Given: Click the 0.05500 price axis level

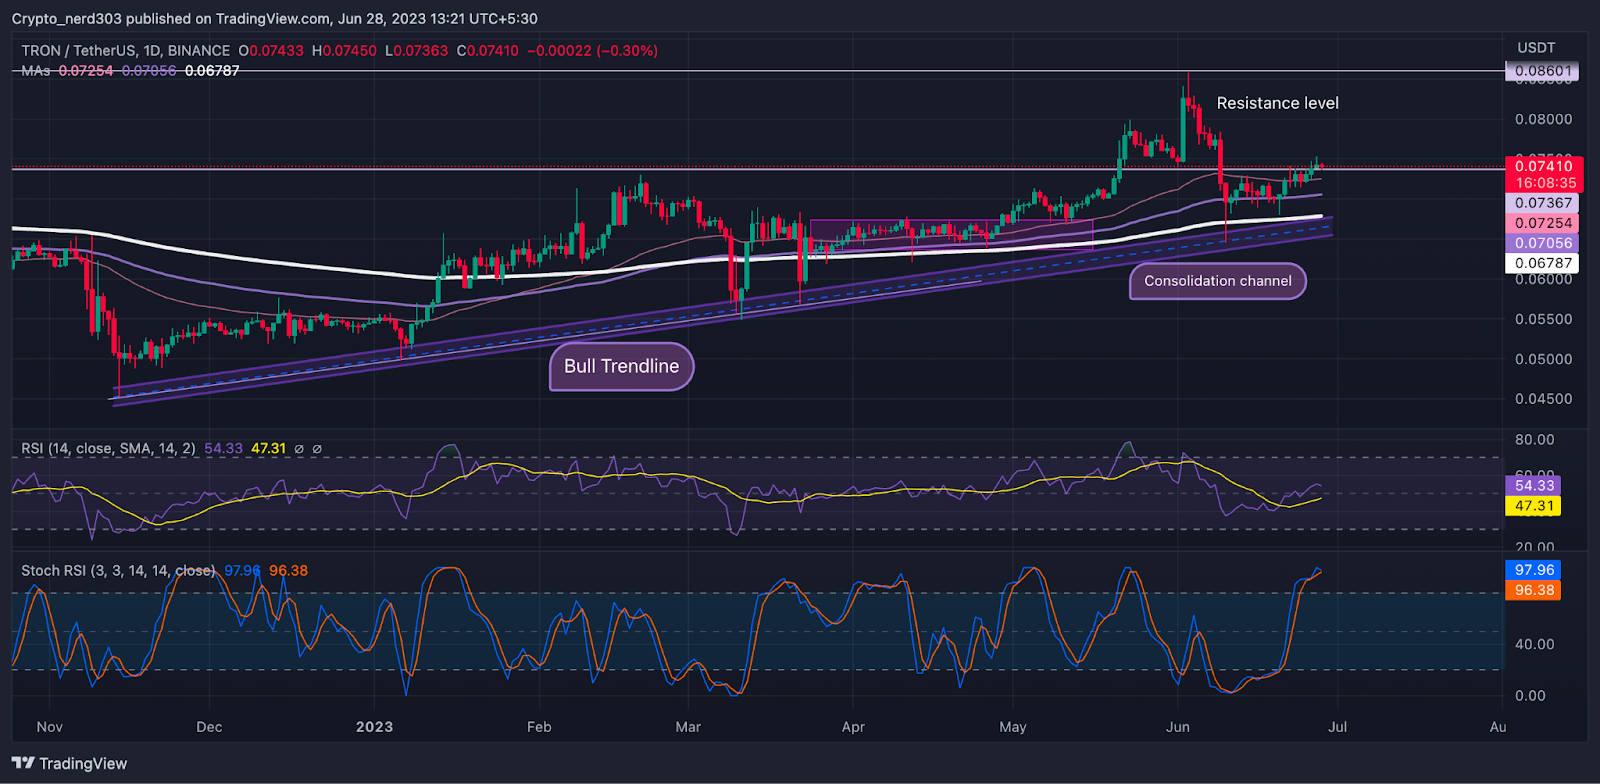Looking at the screenshot, I should pyautogui.click(x=1543, y=319).
